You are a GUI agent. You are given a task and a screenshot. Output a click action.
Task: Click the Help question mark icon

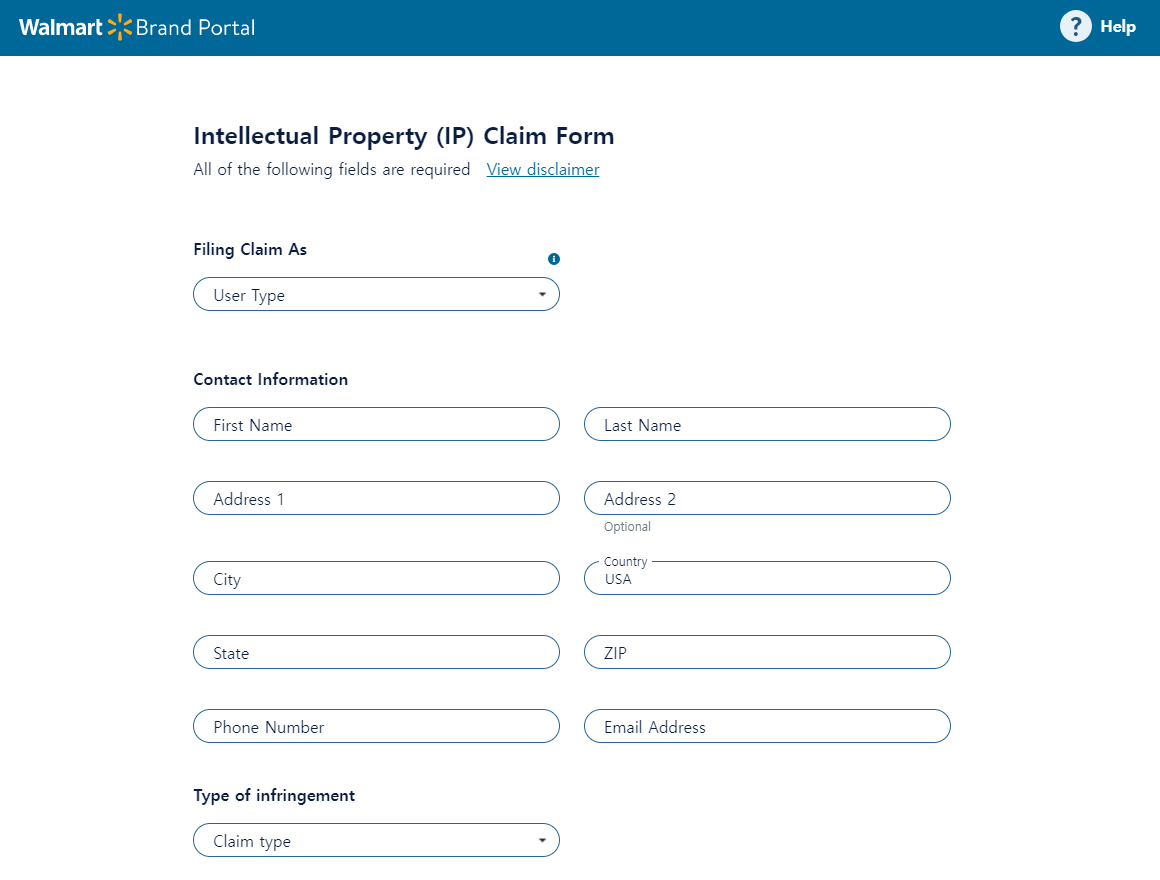1075,27
